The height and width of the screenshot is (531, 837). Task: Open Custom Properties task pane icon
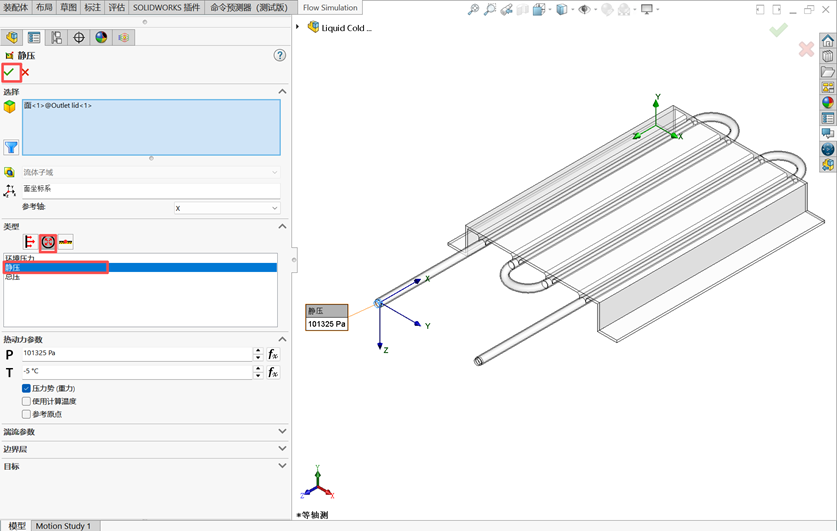coord(828,118)
